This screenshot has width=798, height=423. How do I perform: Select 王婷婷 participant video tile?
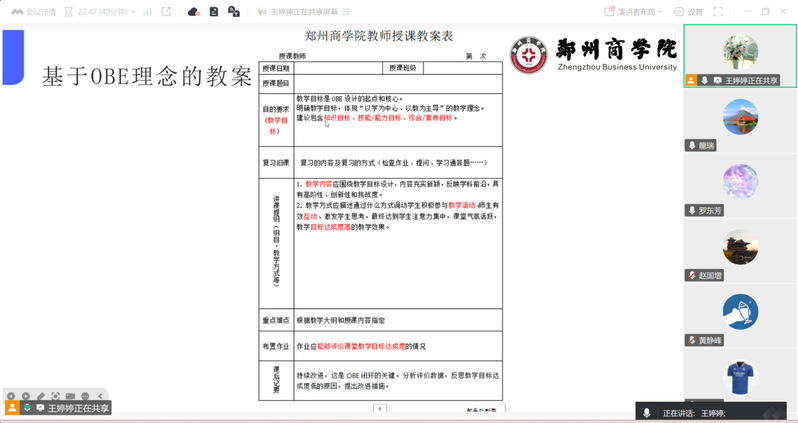coord(740,54)
